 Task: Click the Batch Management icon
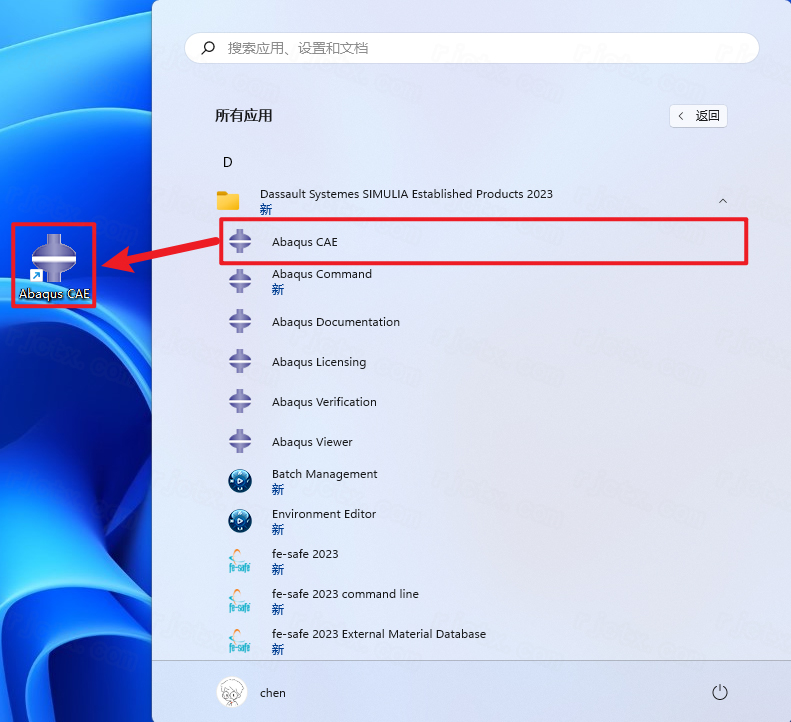(240, 481)
